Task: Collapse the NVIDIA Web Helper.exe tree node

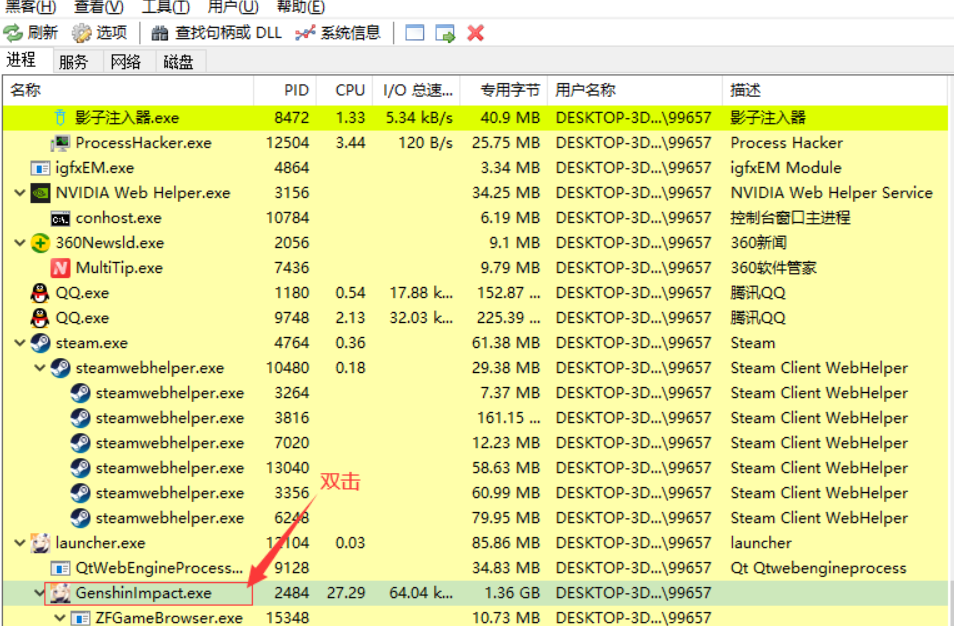Action: pos(20,193)
